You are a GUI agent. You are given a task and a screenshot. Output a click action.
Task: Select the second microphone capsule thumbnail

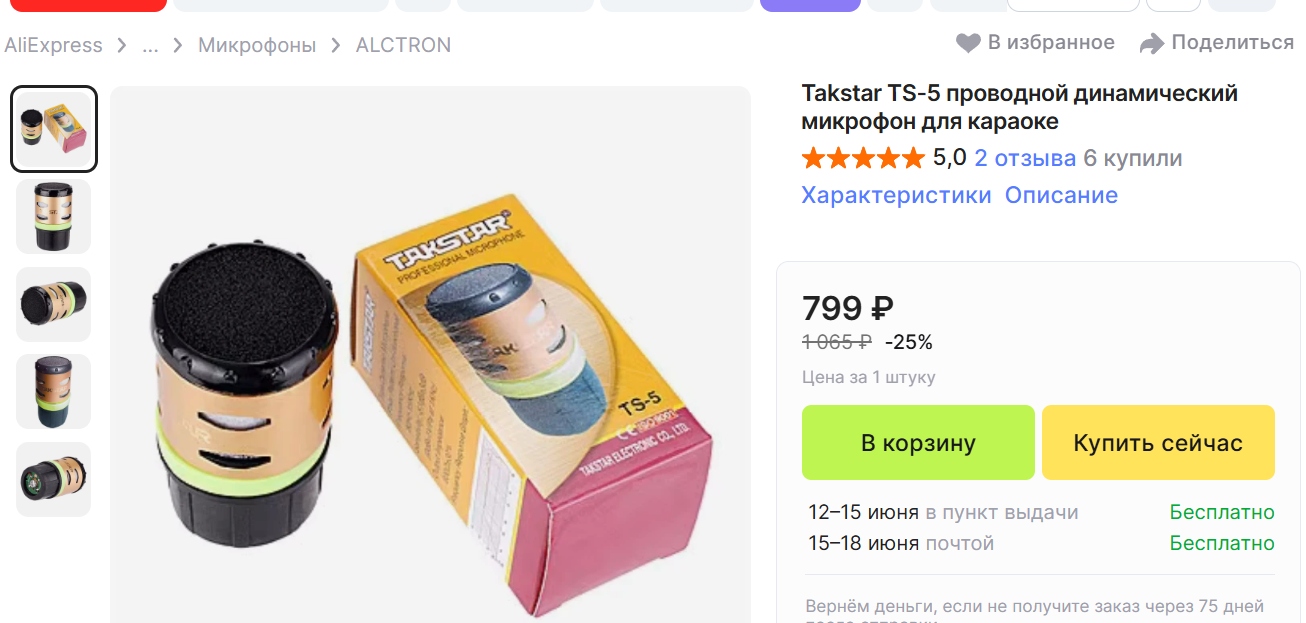click(x=54, y=216)
